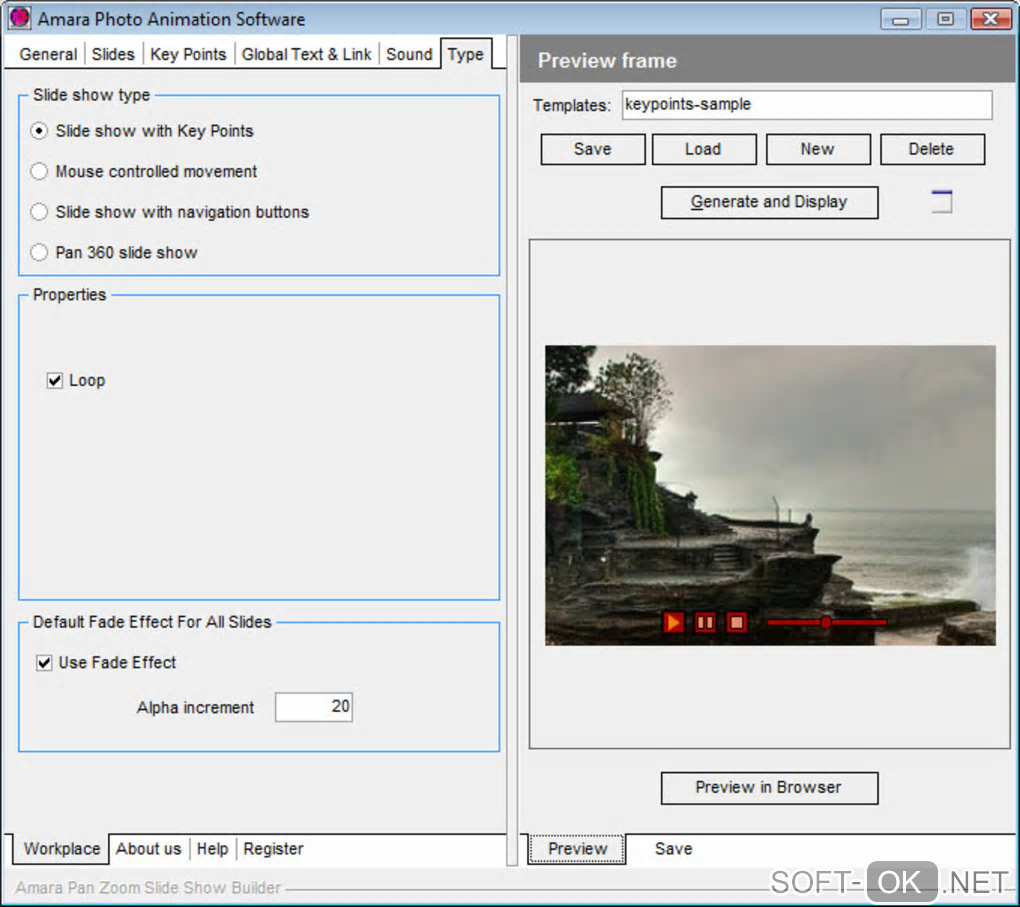
Task: Toggle the Loop checkbox
Action: point(55,381)
